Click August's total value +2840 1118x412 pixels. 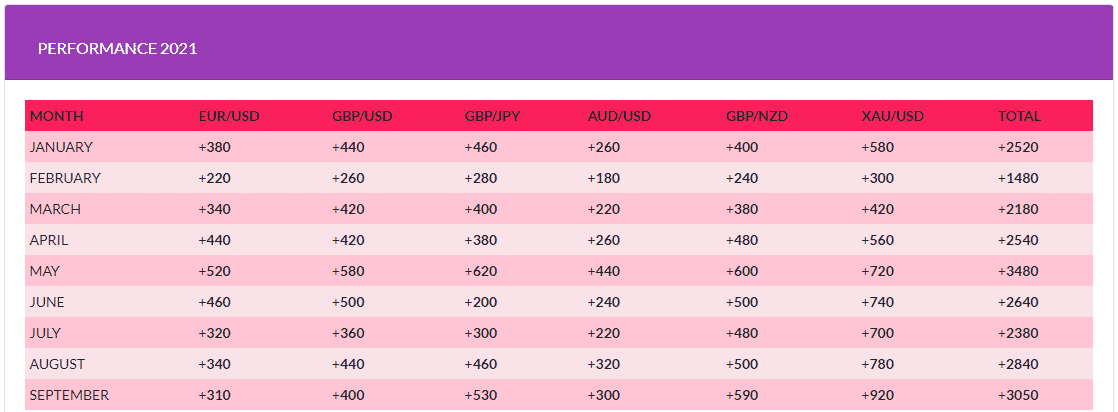[x=1018, y=364]
